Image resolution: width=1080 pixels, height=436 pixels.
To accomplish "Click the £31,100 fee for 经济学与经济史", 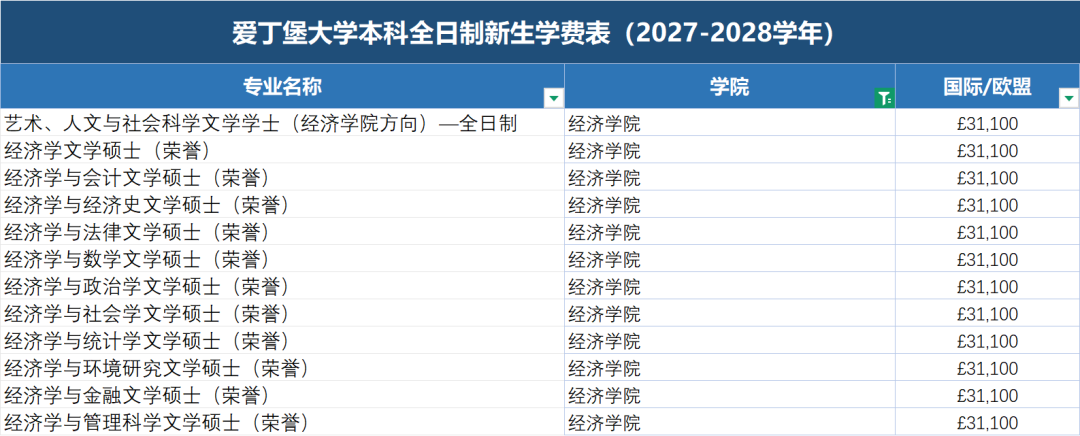I will coord(988,205).
